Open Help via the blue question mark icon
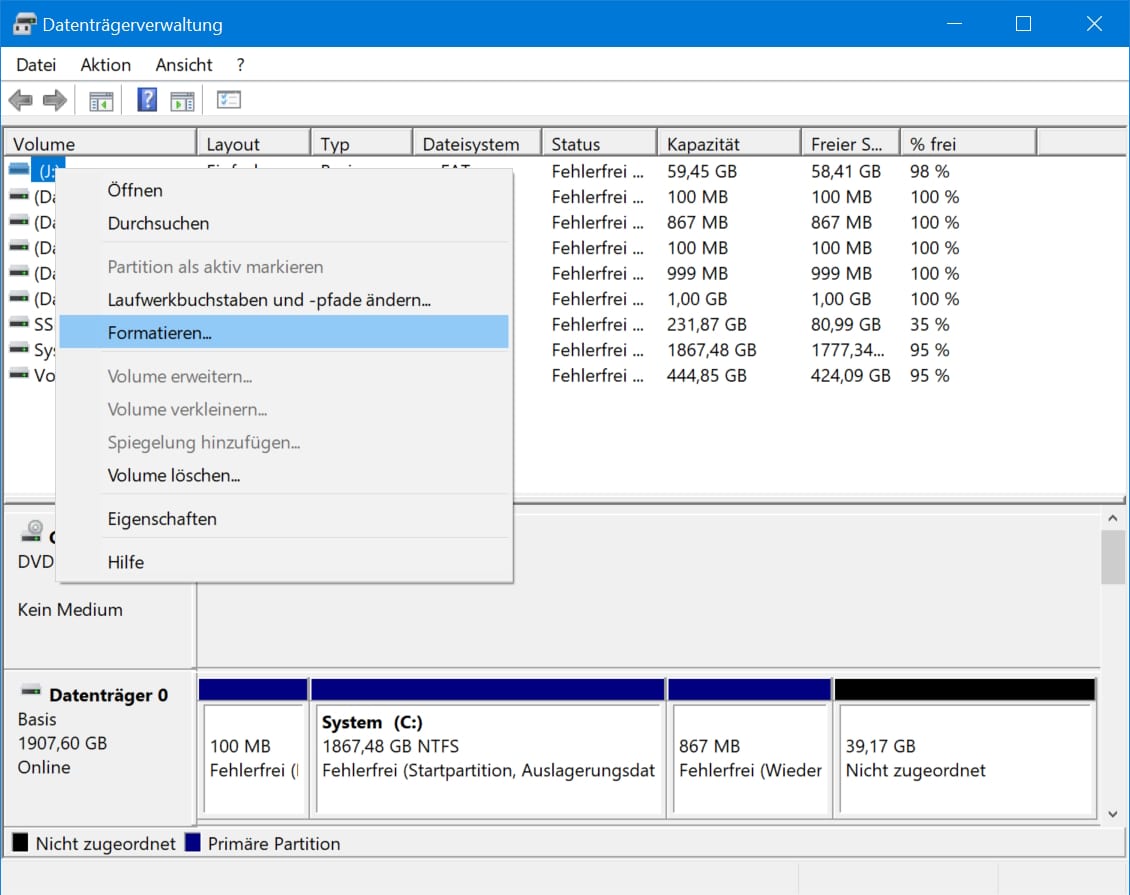1130x895 pixels. [147, 99]
